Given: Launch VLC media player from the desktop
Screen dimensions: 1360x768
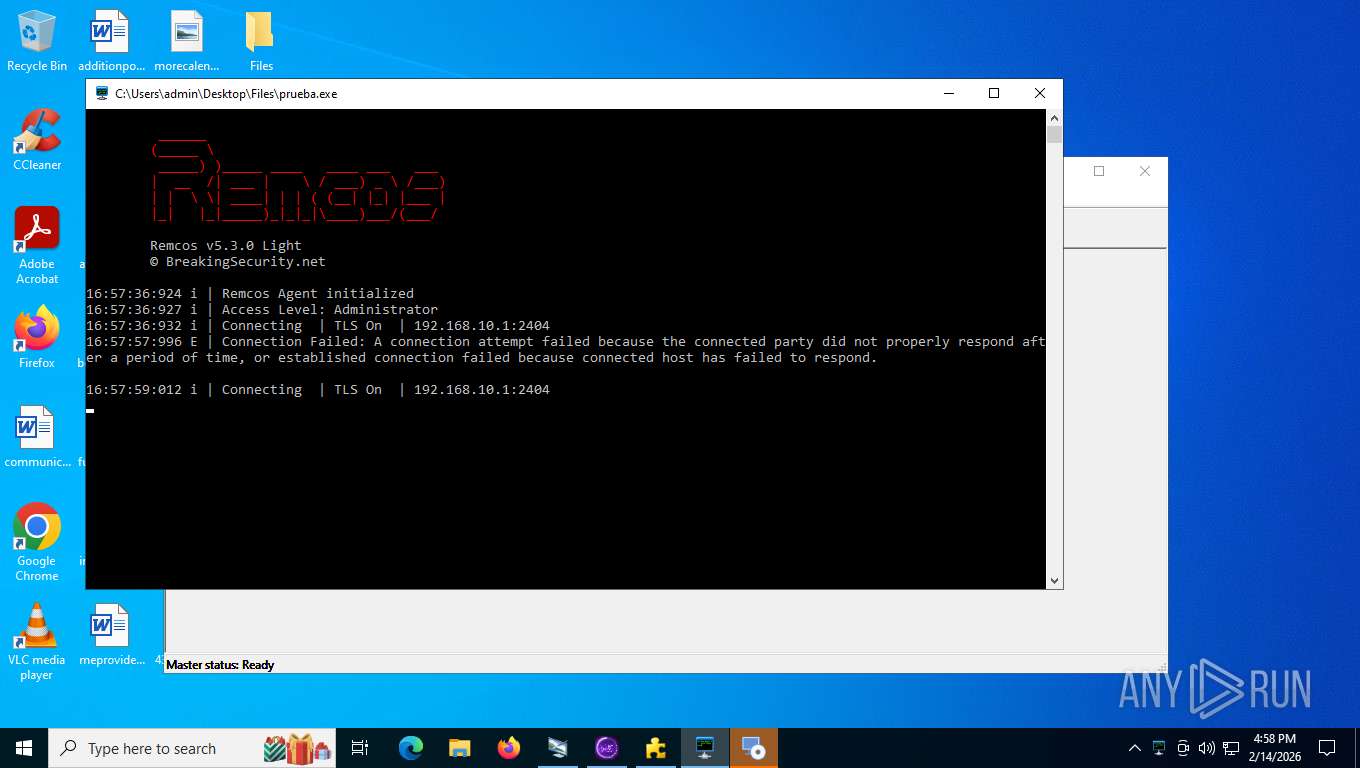Looking at the screenshot, I should (37, 641).
